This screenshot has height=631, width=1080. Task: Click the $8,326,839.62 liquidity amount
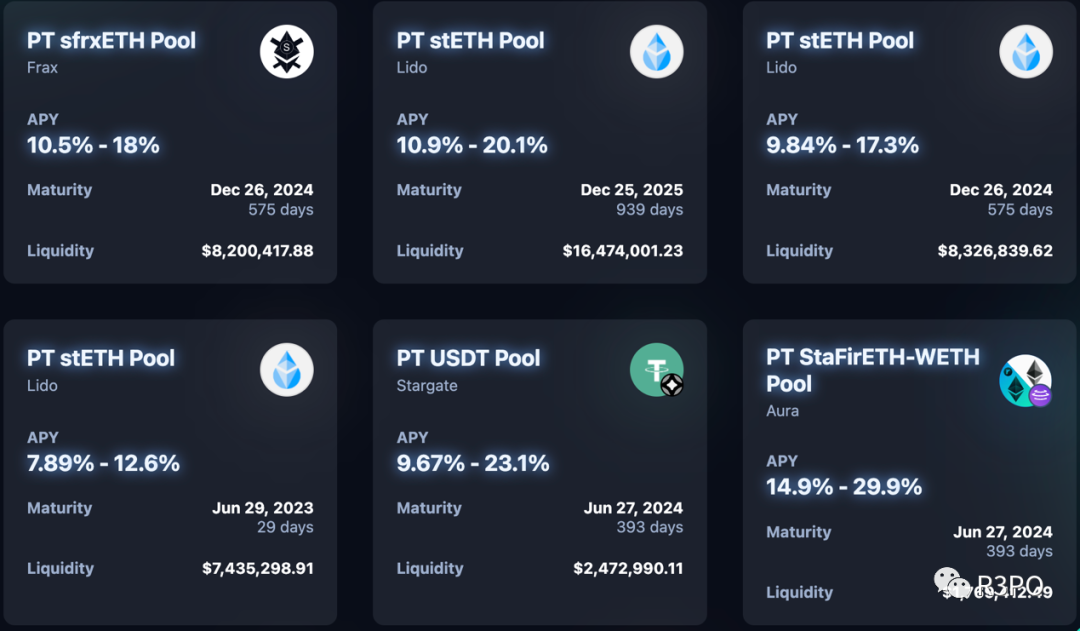[x=995, y=251]
